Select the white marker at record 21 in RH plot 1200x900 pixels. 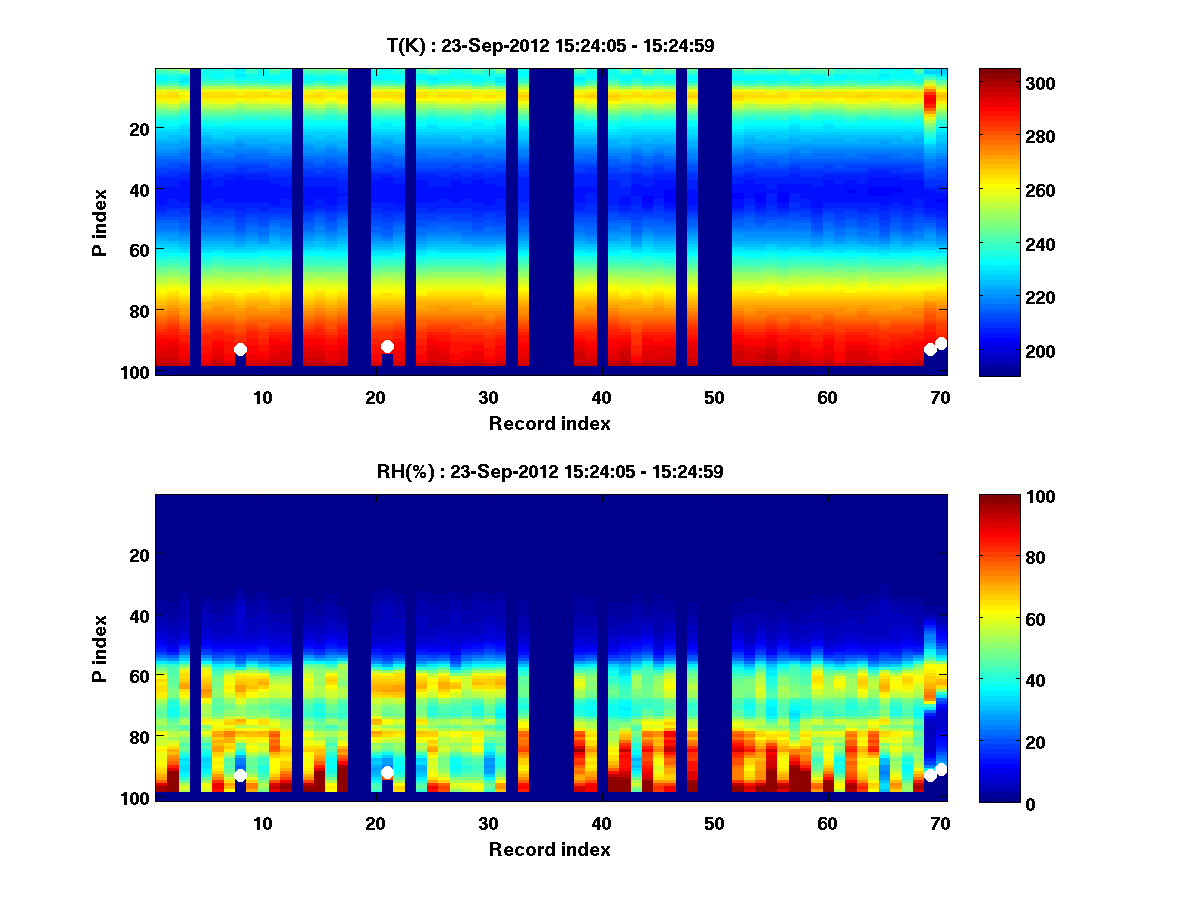click(x=387, y=773)
